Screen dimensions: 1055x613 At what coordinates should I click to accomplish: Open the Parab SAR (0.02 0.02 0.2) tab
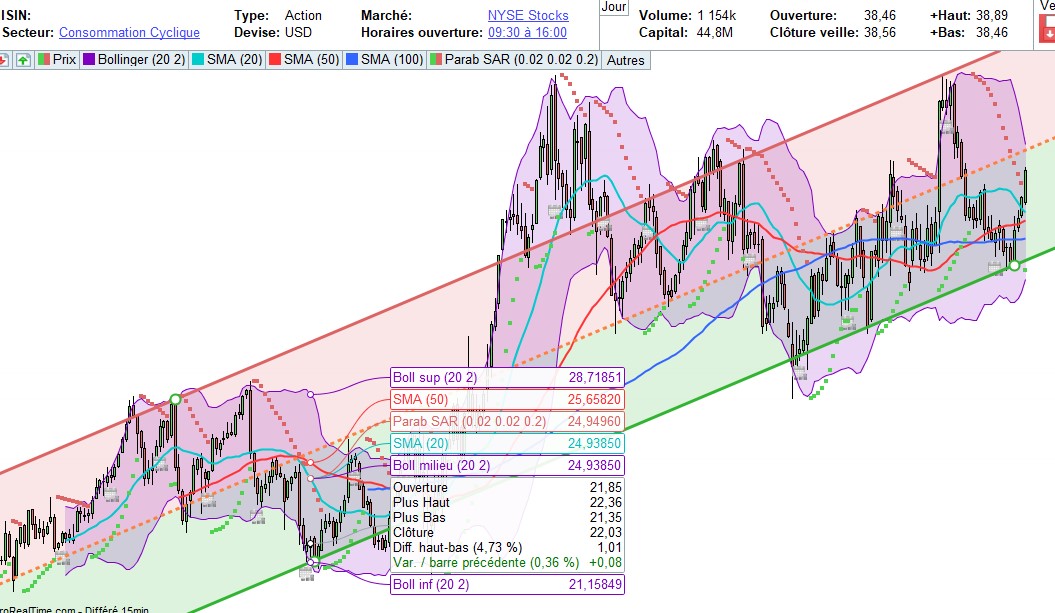point(513,59)
